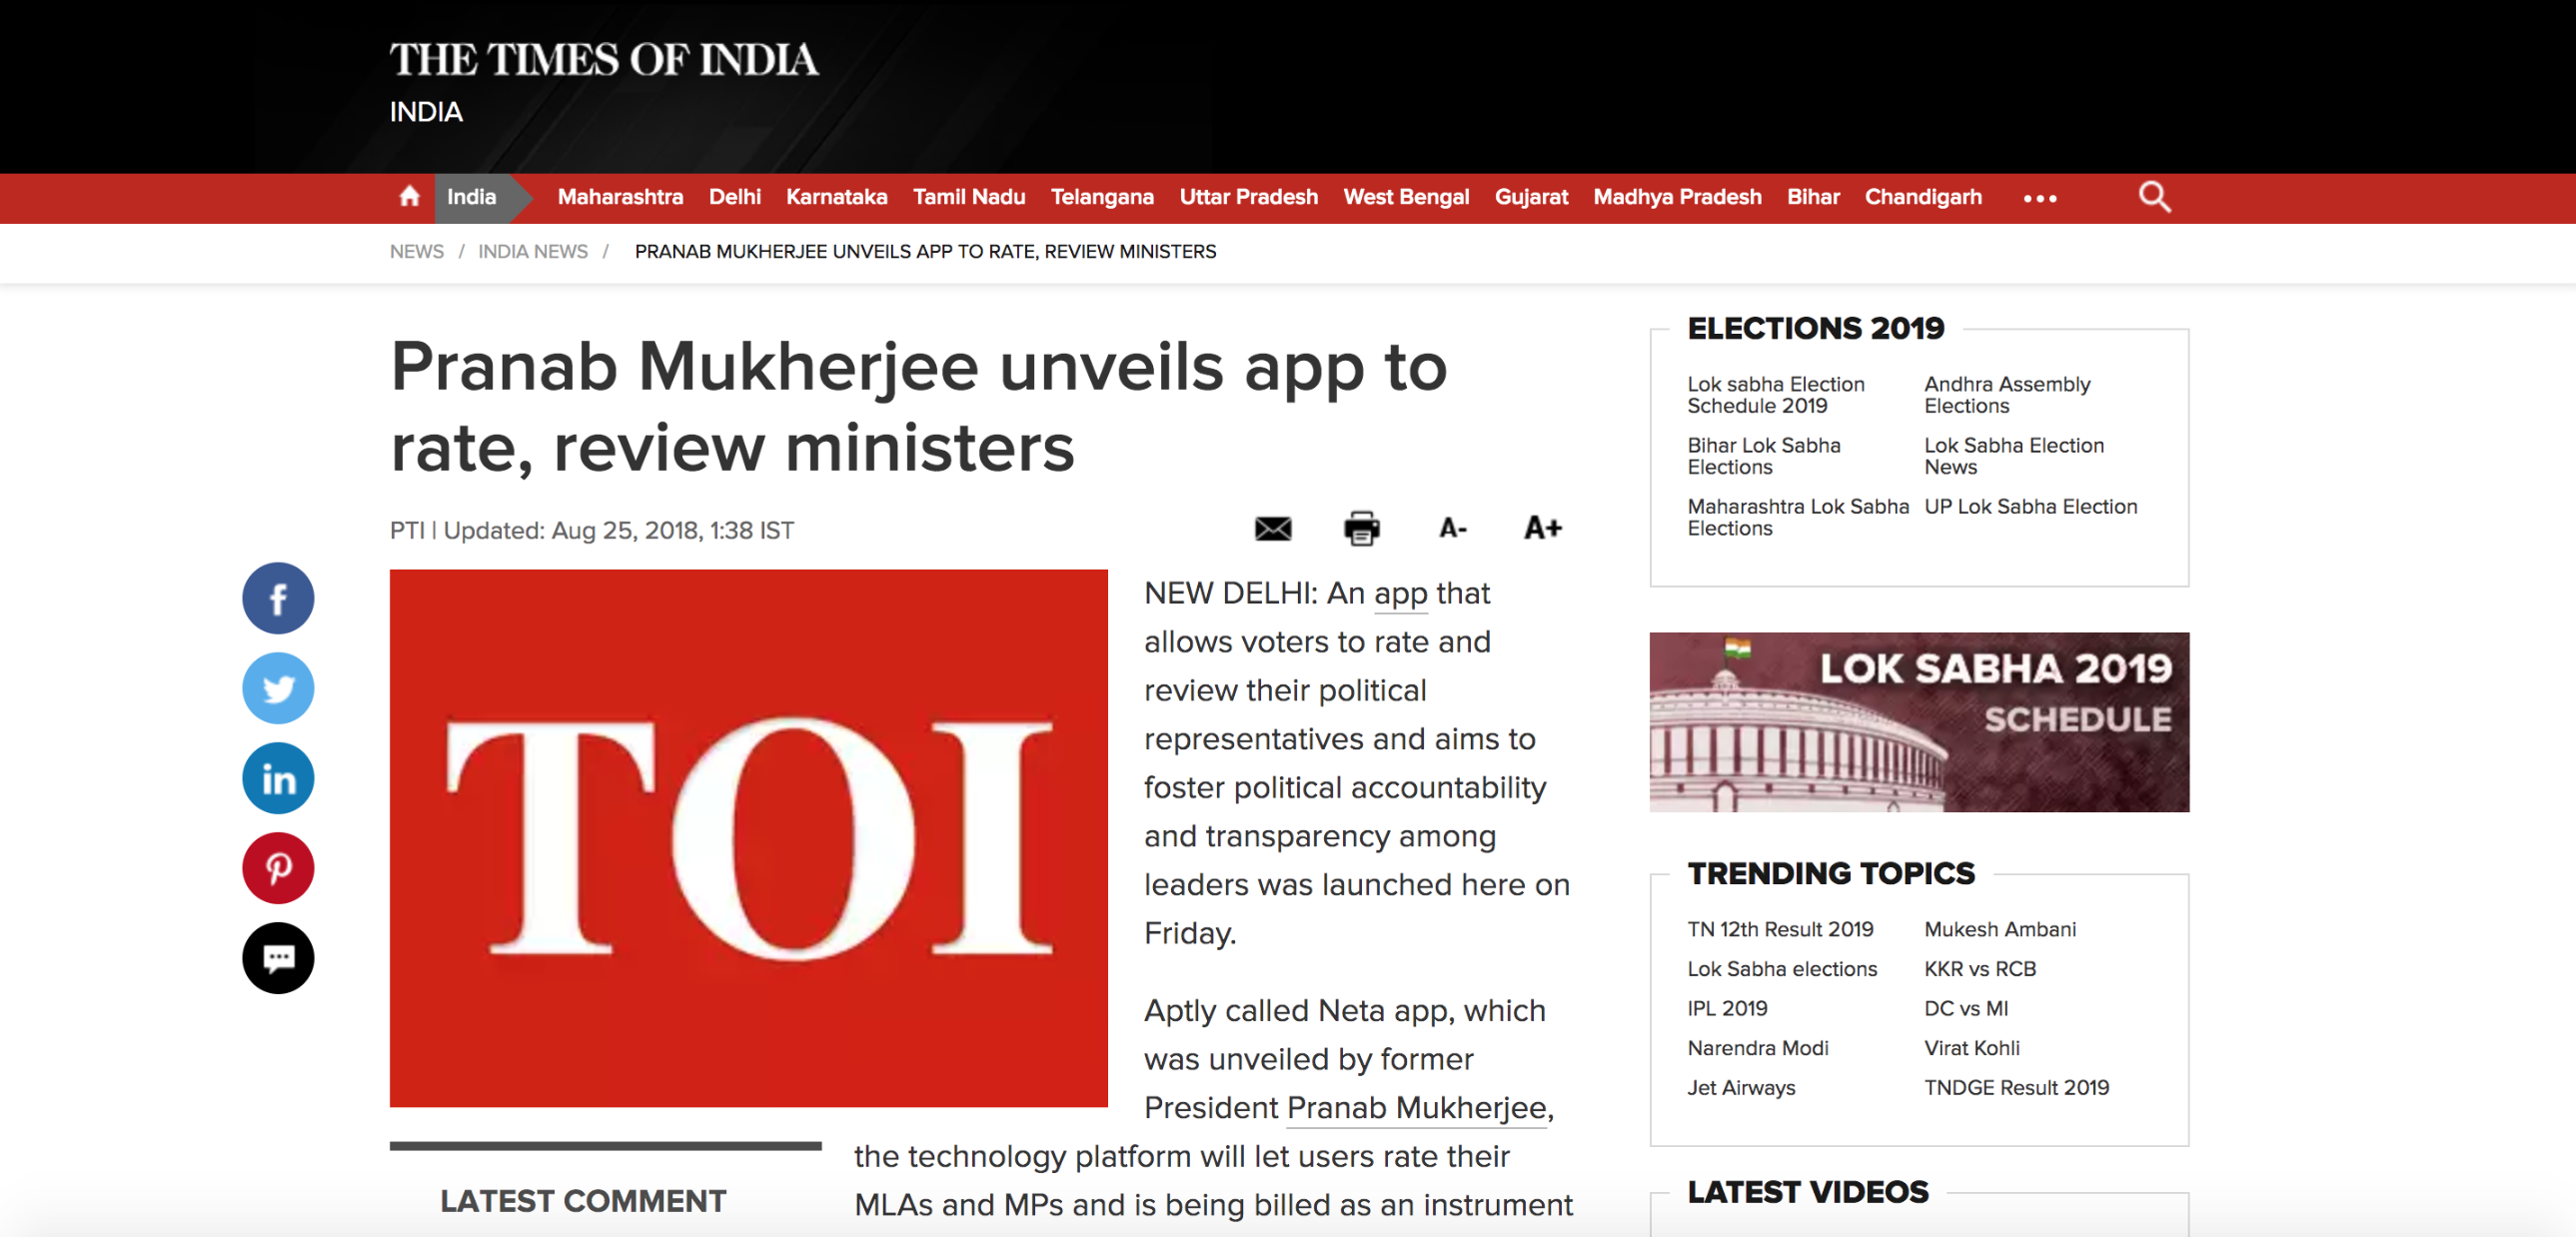Open Pranab Mukherjee hyperlink in article
The width and height of the screenshot is (2576, 1237).
(1416, 1108)
